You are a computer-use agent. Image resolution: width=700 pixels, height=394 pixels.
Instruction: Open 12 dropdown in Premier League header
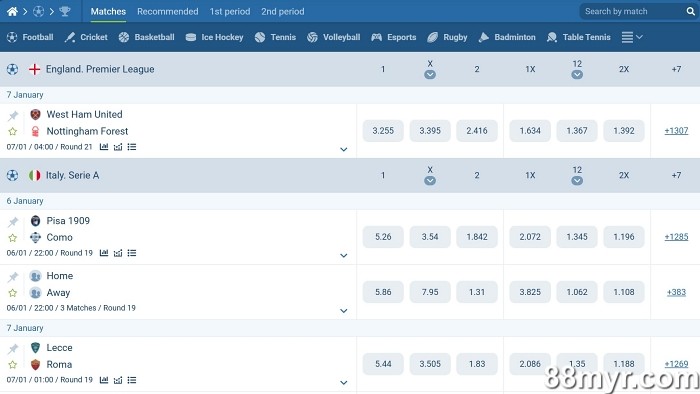point(577,75)
